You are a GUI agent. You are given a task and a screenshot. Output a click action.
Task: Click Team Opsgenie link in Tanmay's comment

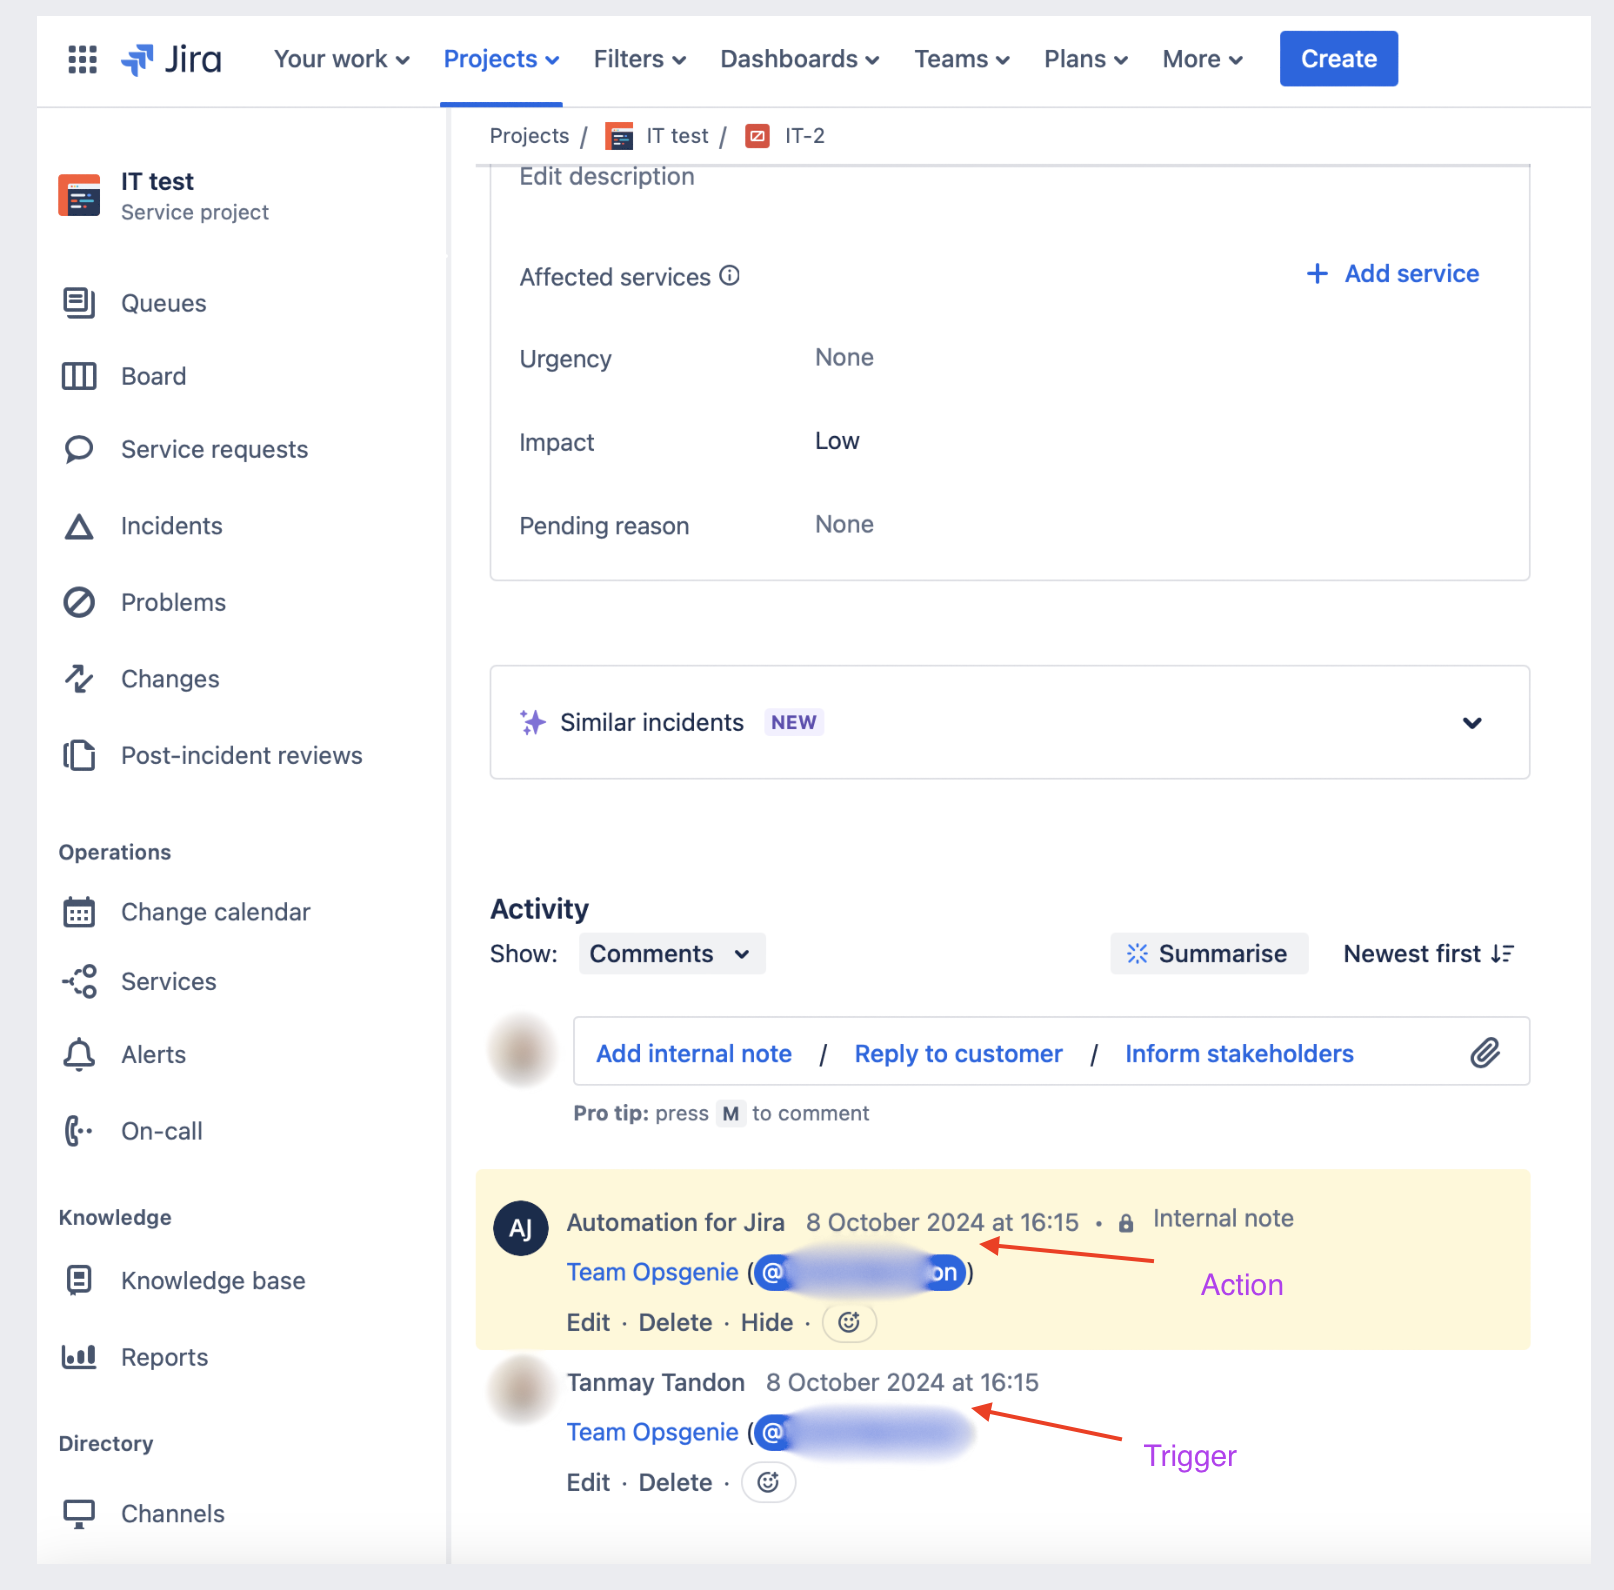[x=652, y=1432]
